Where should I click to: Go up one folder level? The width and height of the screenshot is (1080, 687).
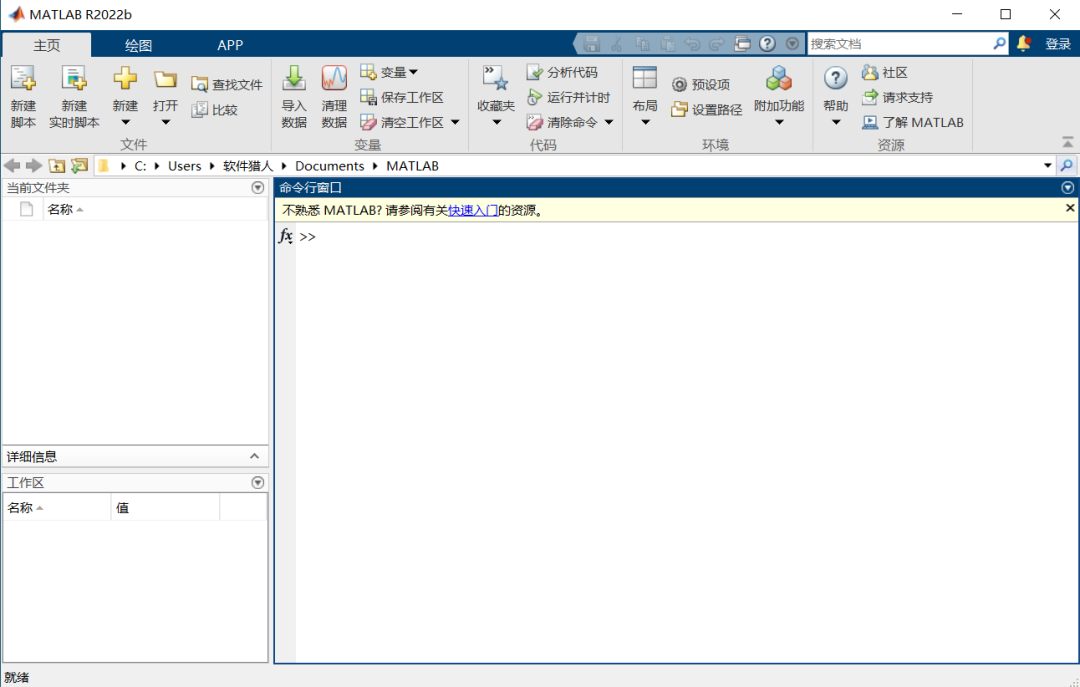tap(56, 165)
